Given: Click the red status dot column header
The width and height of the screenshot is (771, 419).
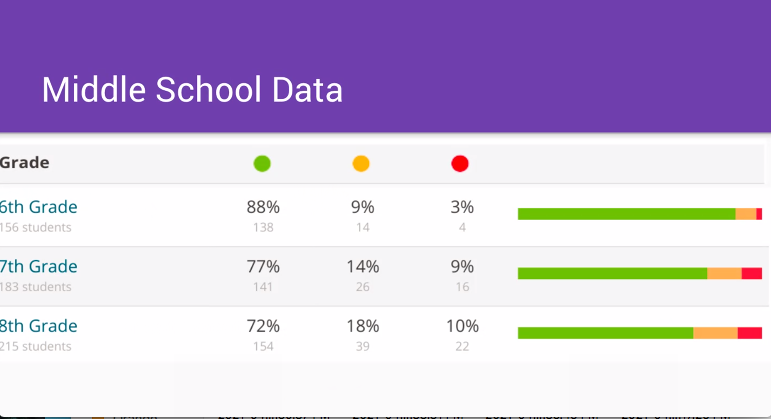Looking at the screenshot, I should coord(460,164).
